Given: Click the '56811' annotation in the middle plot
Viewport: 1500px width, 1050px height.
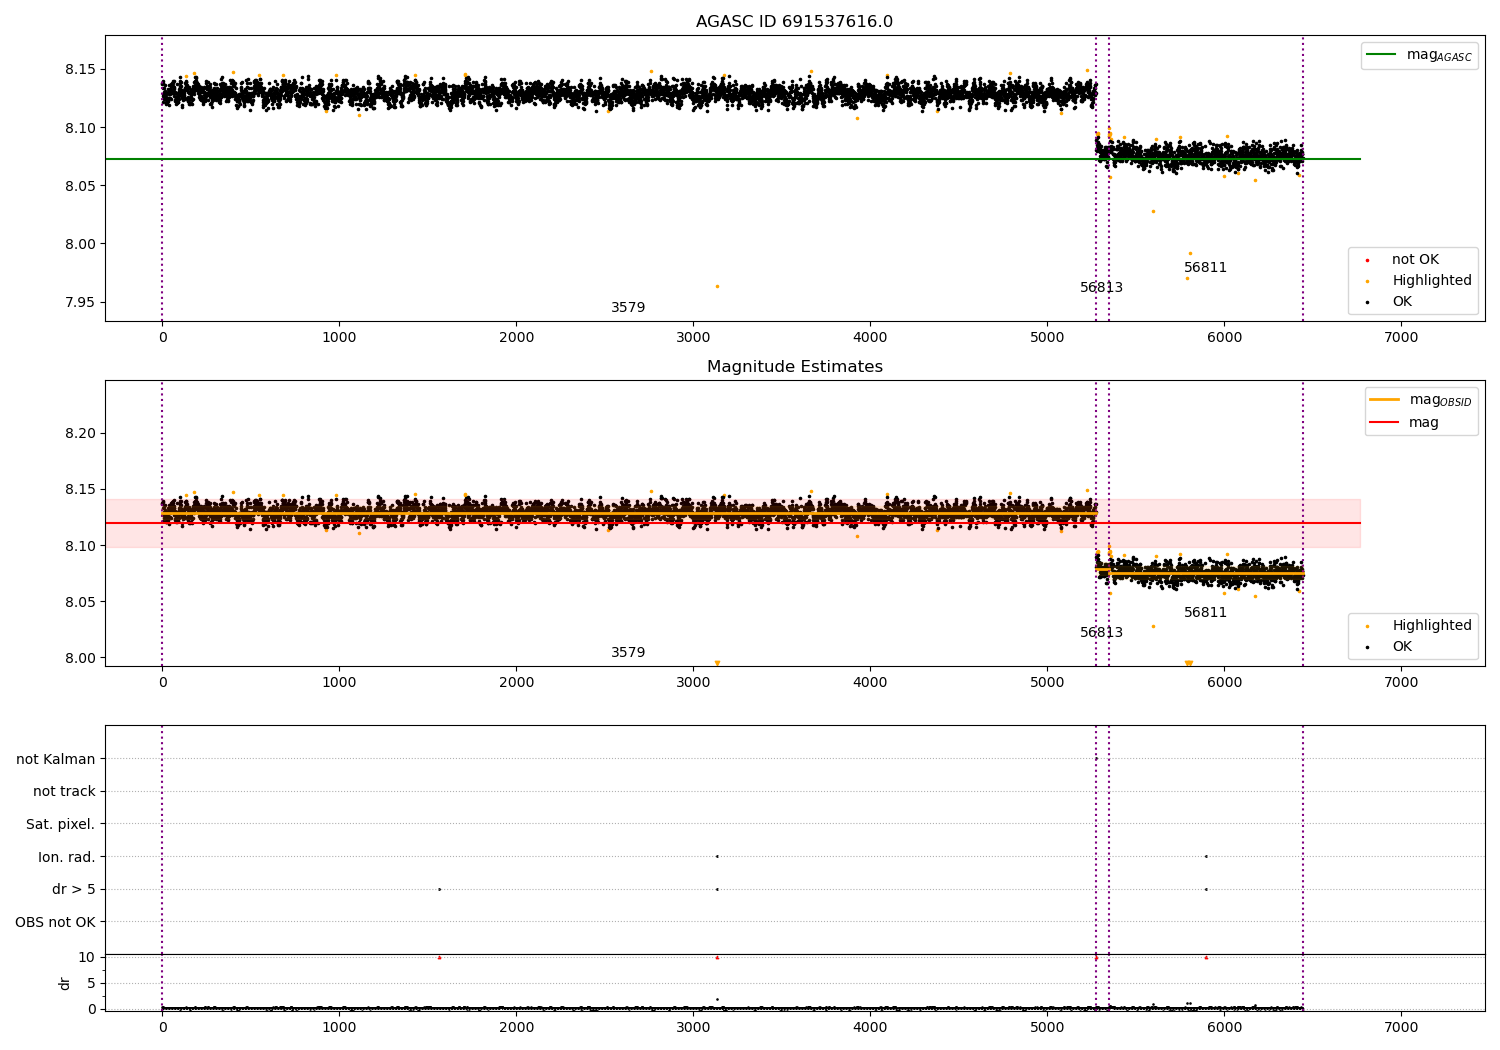Looking at the screenshot, I should [1205, 613].
